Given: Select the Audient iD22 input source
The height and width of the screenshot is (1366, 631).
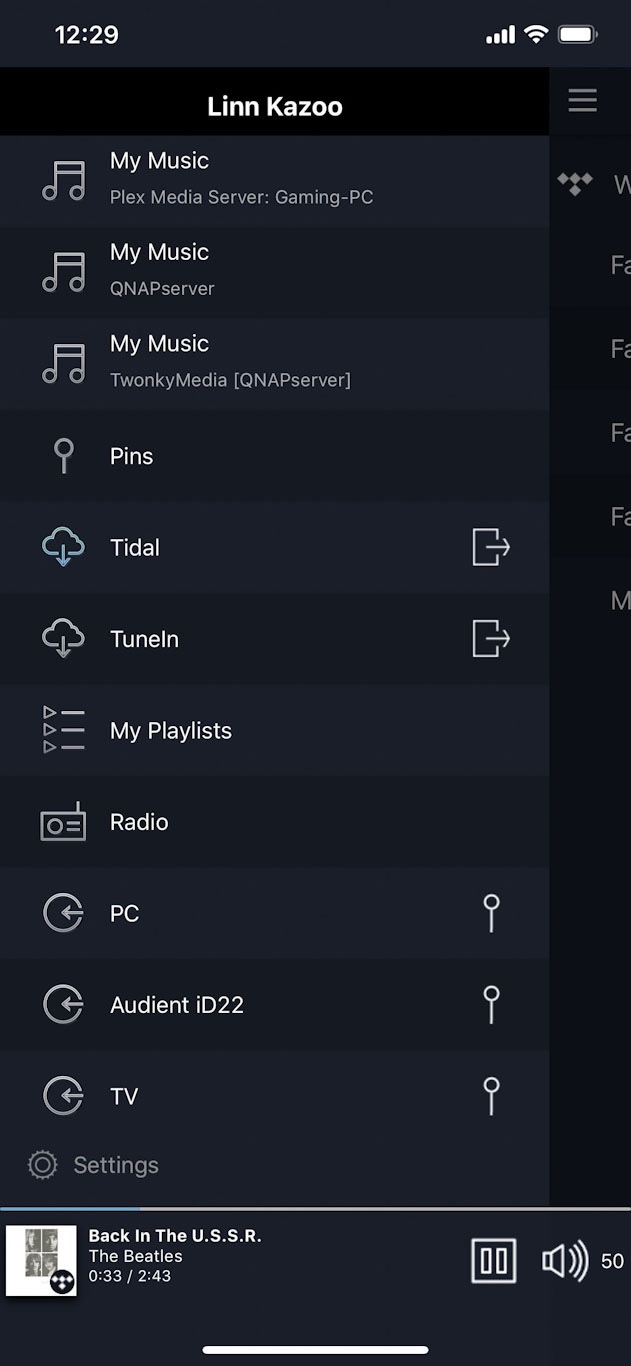Looking at the screenshot, I should pyautogui.click(x=177, y=1005).
